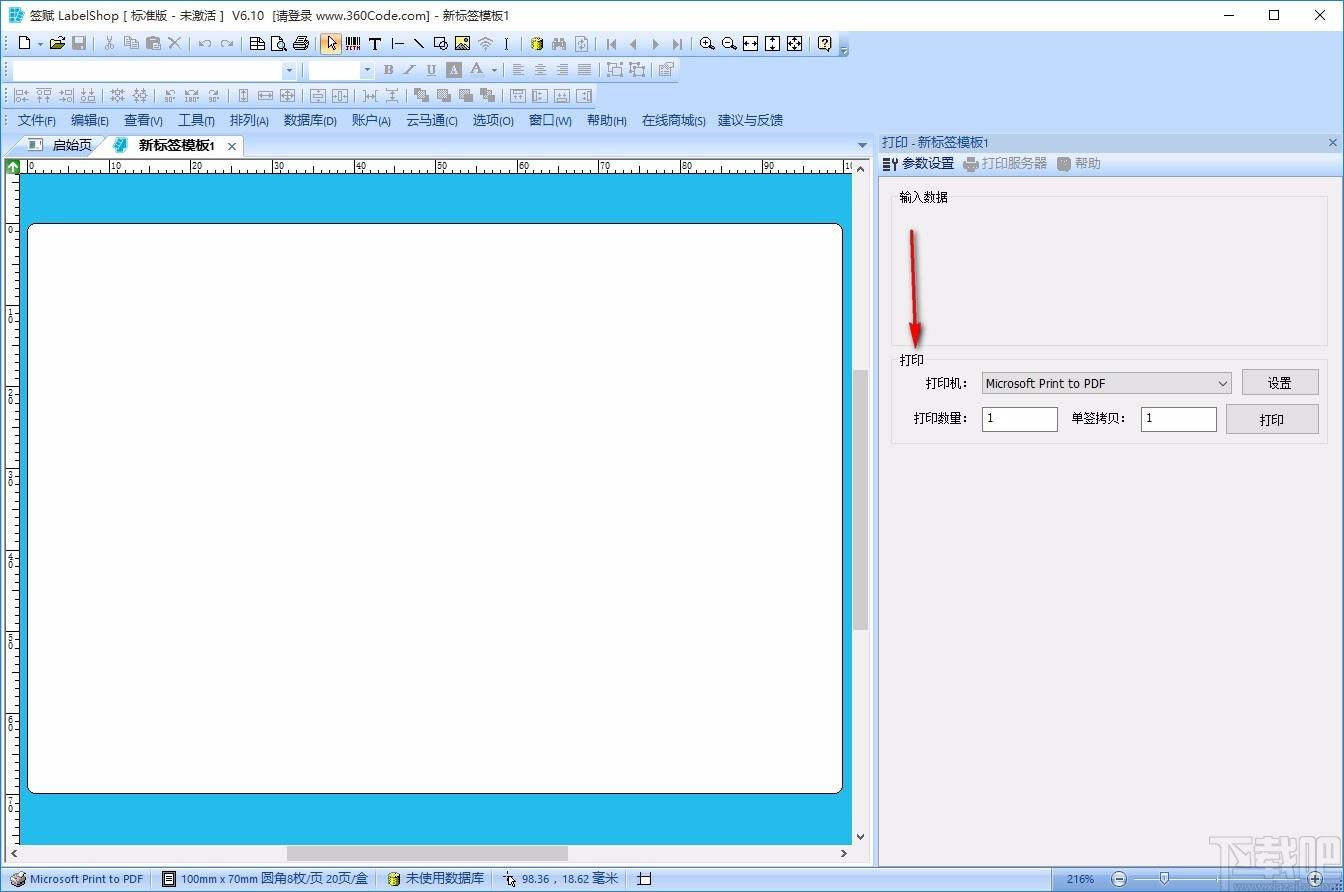Click the 100mm x 70mm label size status
This screenshot has height=892, width=1344.
click(265, 879)
